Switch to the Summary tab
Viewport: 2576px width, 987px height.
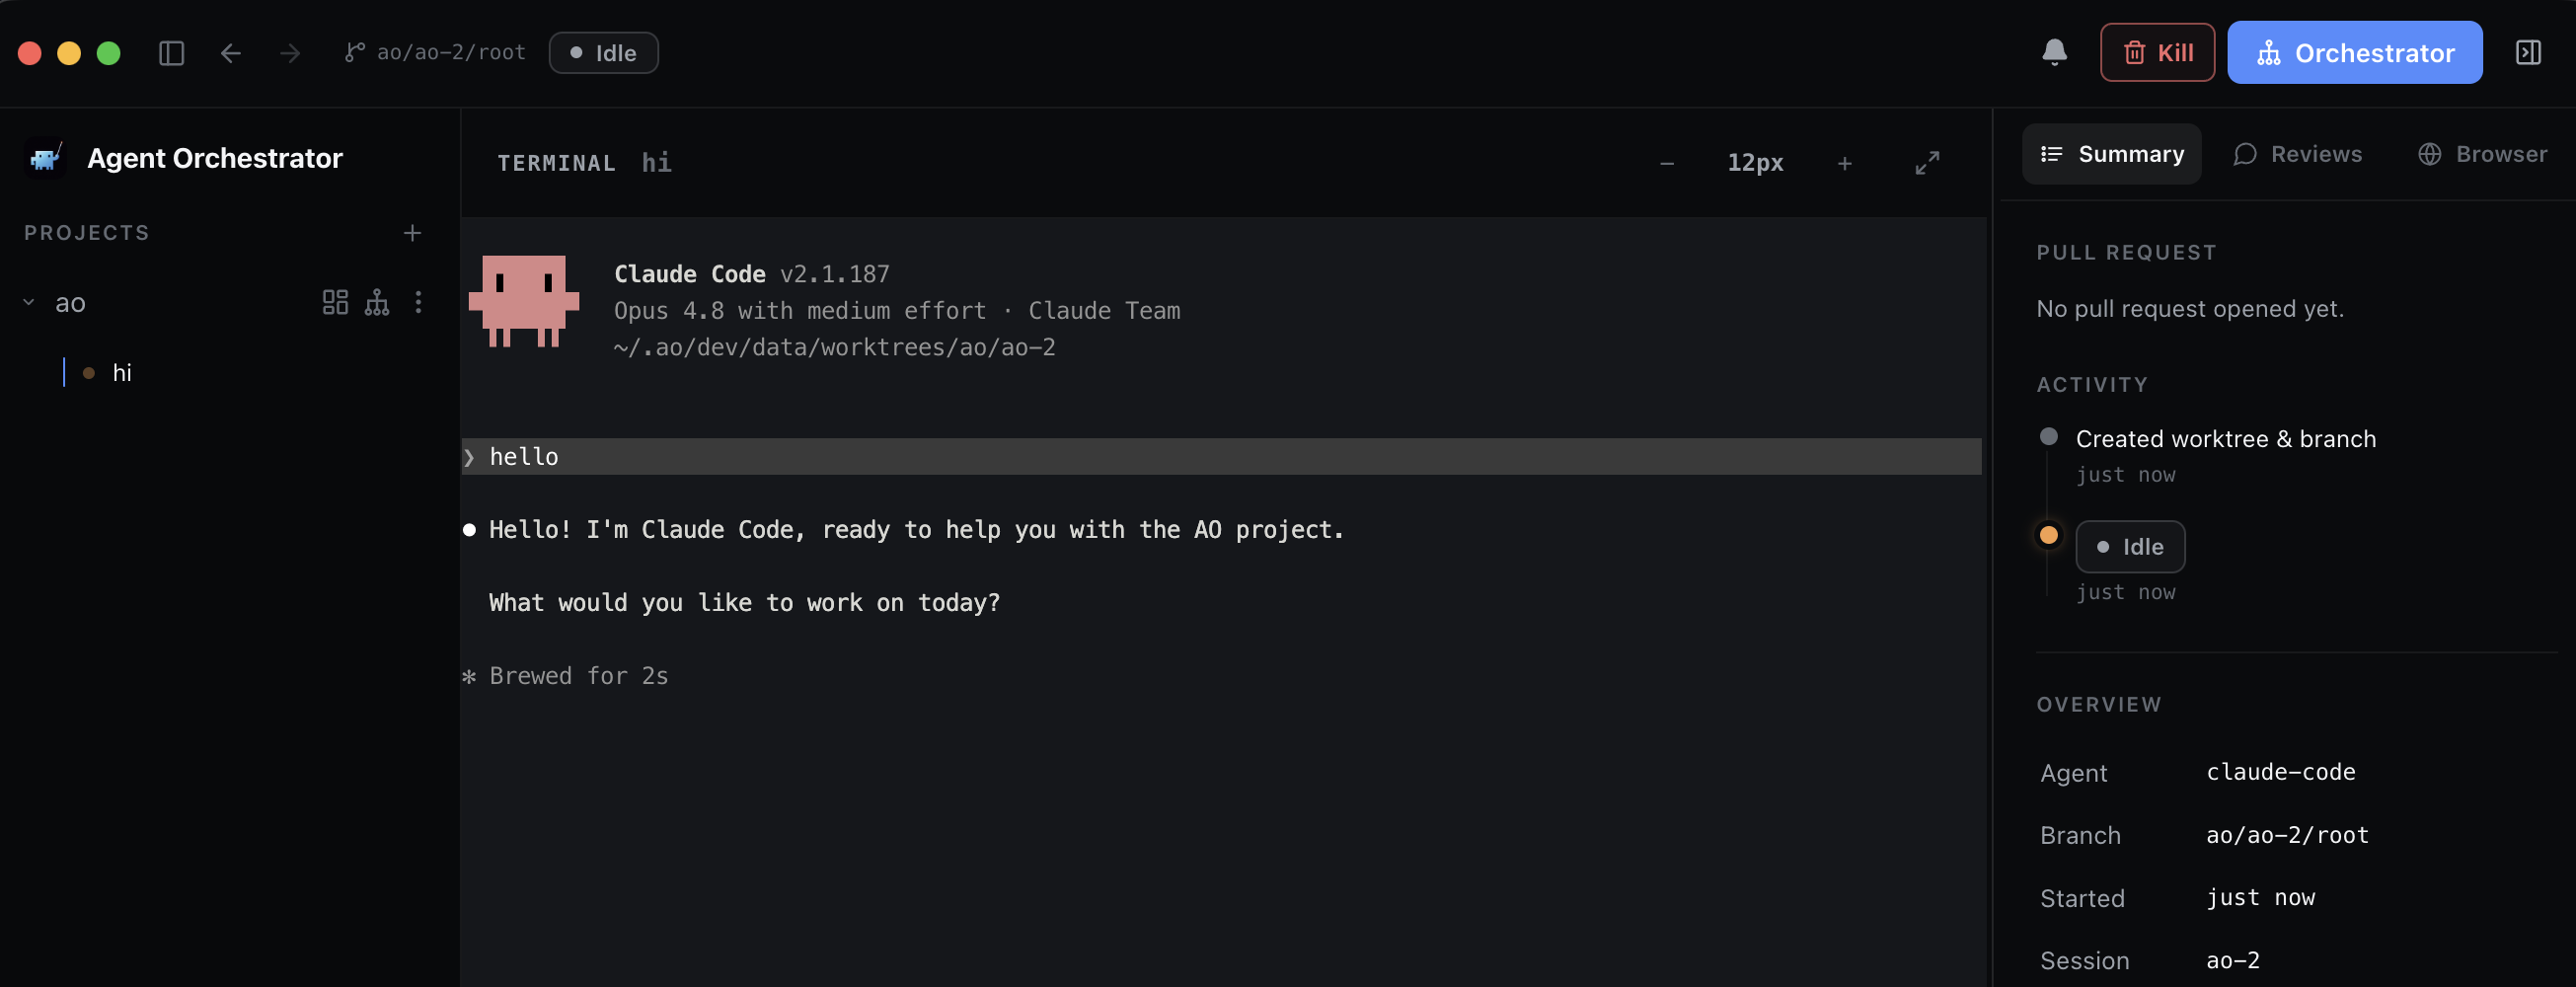[x=2111, y=154]
